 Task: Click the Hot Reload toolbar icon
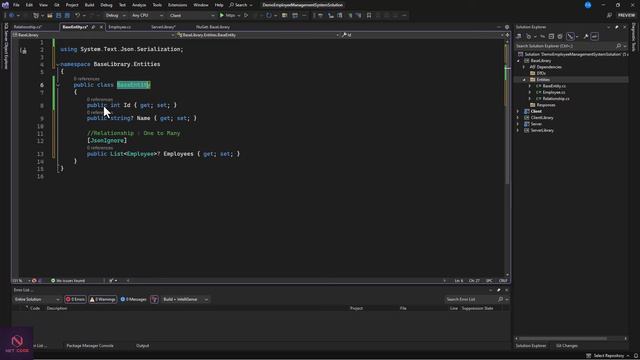[x=269, y=16]
